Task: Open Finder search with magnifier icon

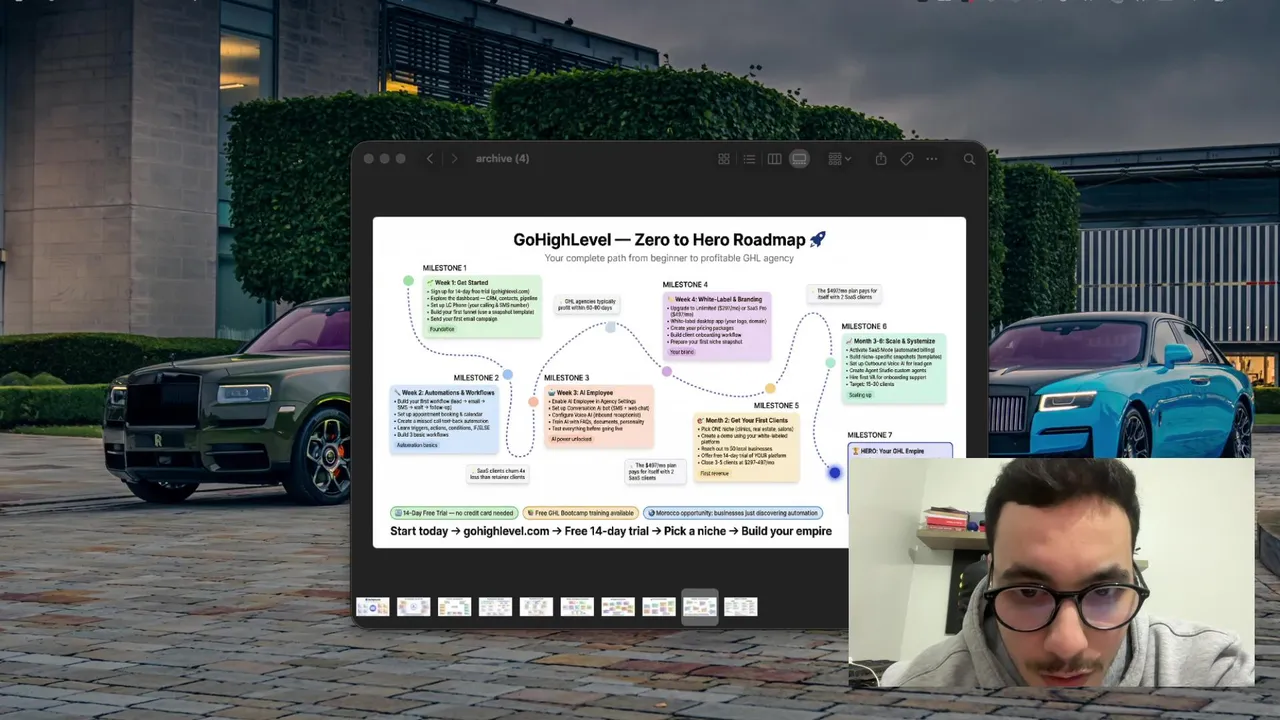Action: pos(969,159)
